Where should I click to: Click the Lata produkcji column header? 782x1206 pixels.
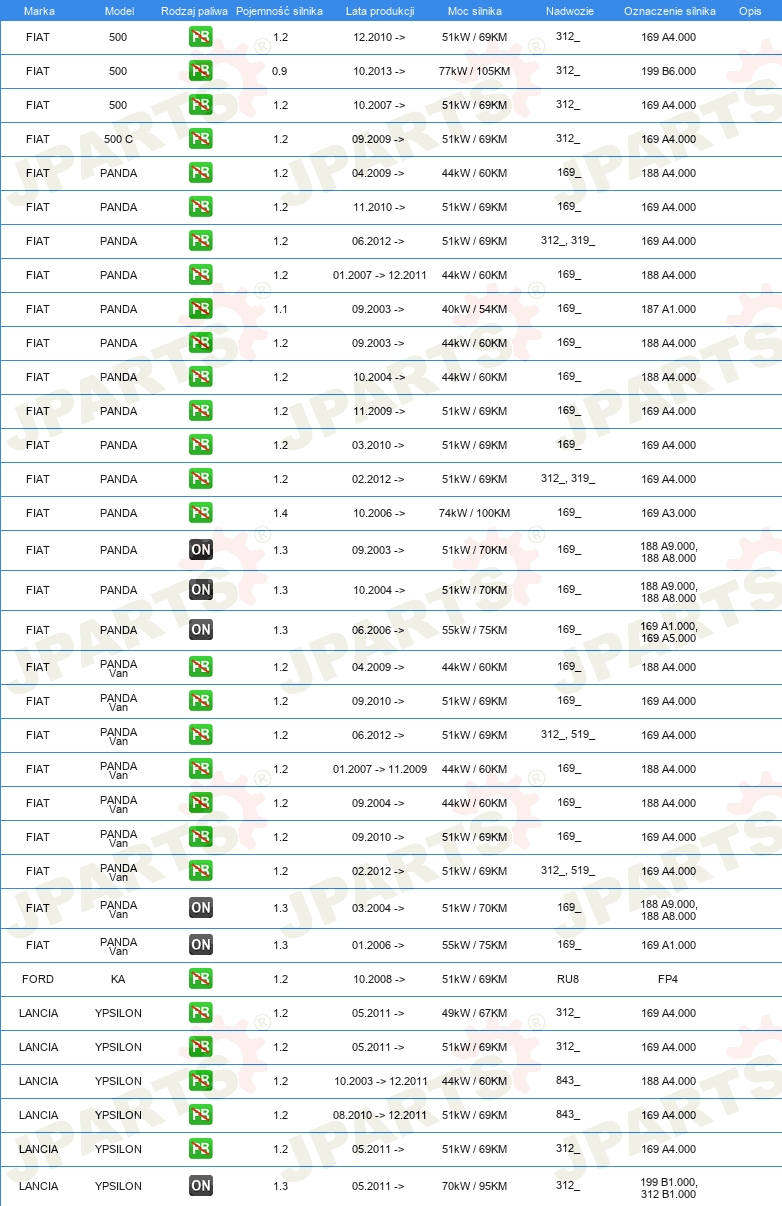pyautogui.click(x=380, y=11)
